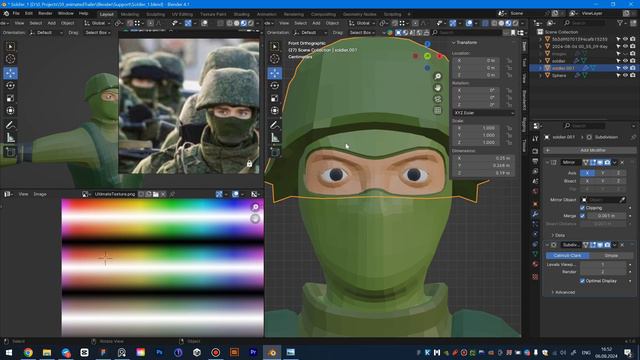Pick the Scale tool in left viewport toolbar
Screen dimensions: 640x360
click(x=10, y=98)
